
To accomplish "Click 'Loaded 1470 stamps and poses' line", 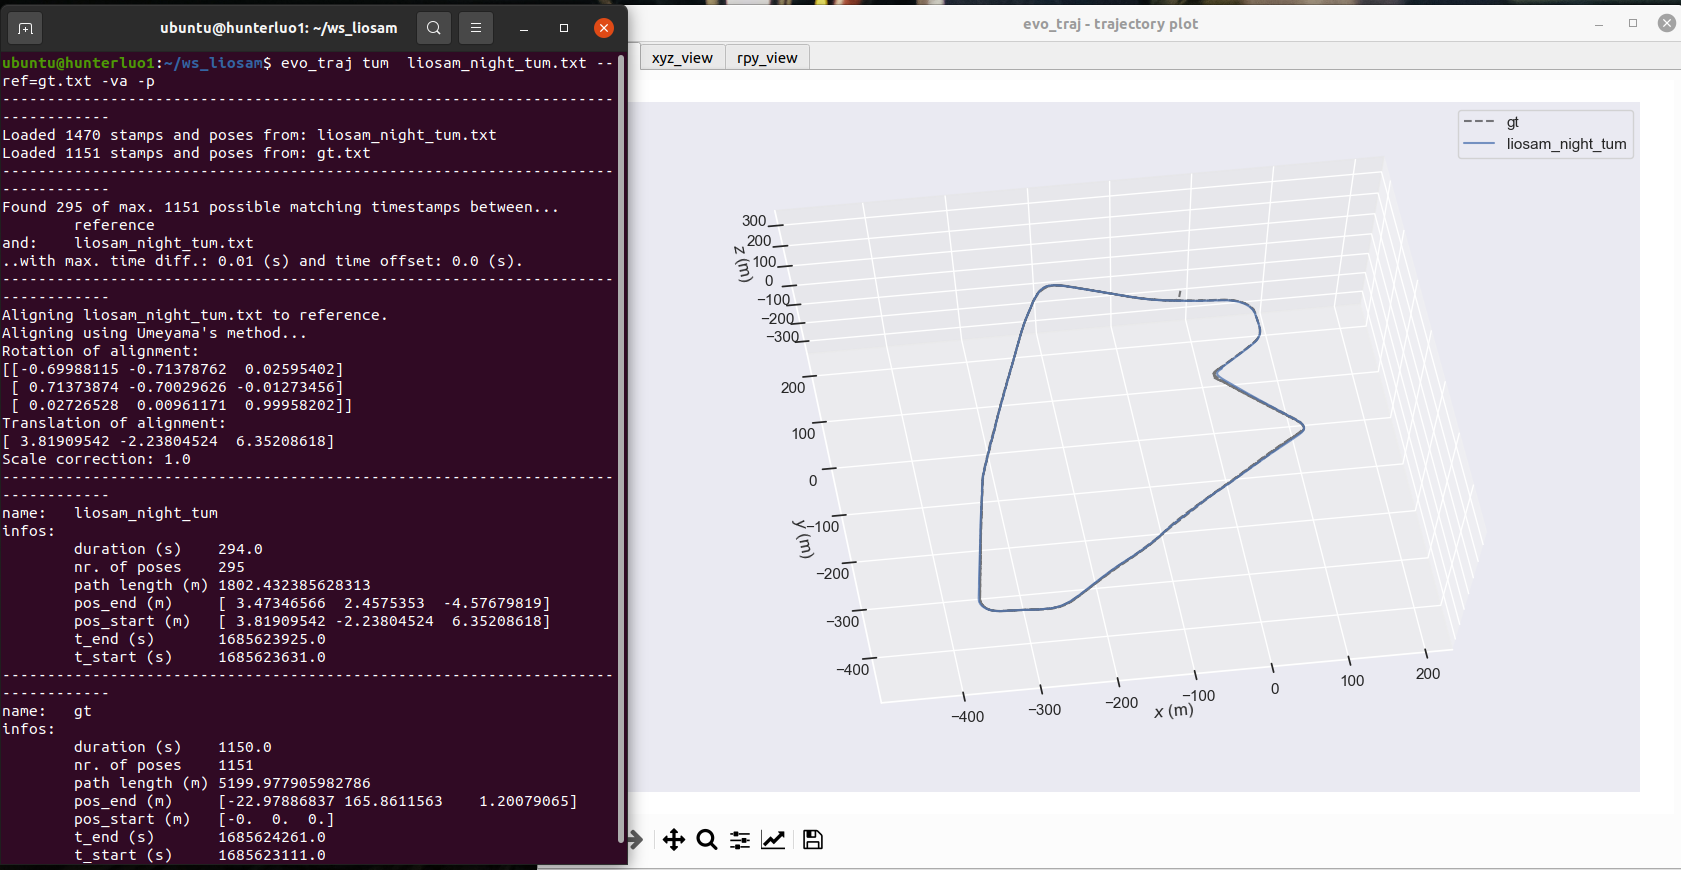I will (249, 135).
